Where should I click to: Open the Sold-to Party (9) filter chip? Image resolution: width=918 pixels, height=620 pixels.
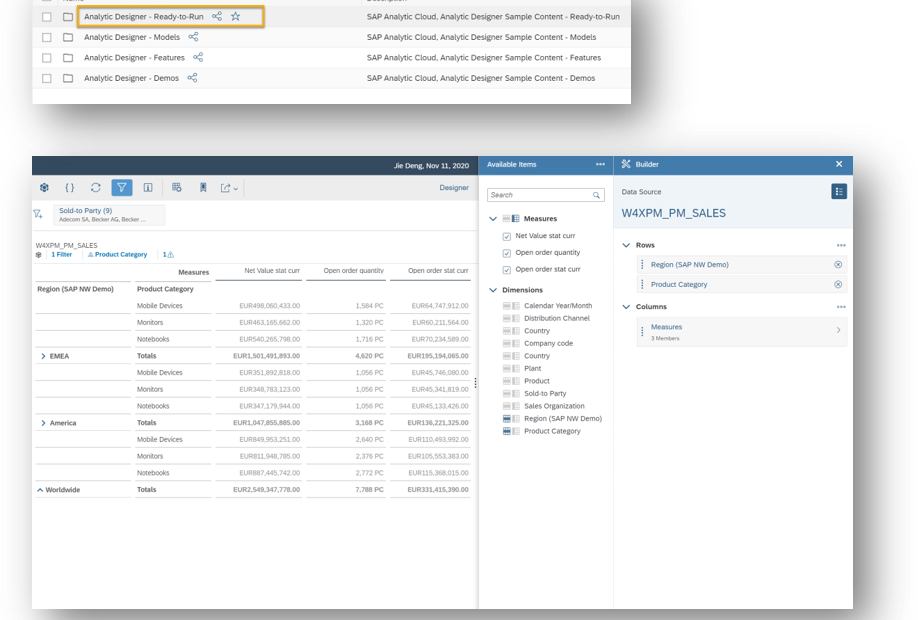109,215
